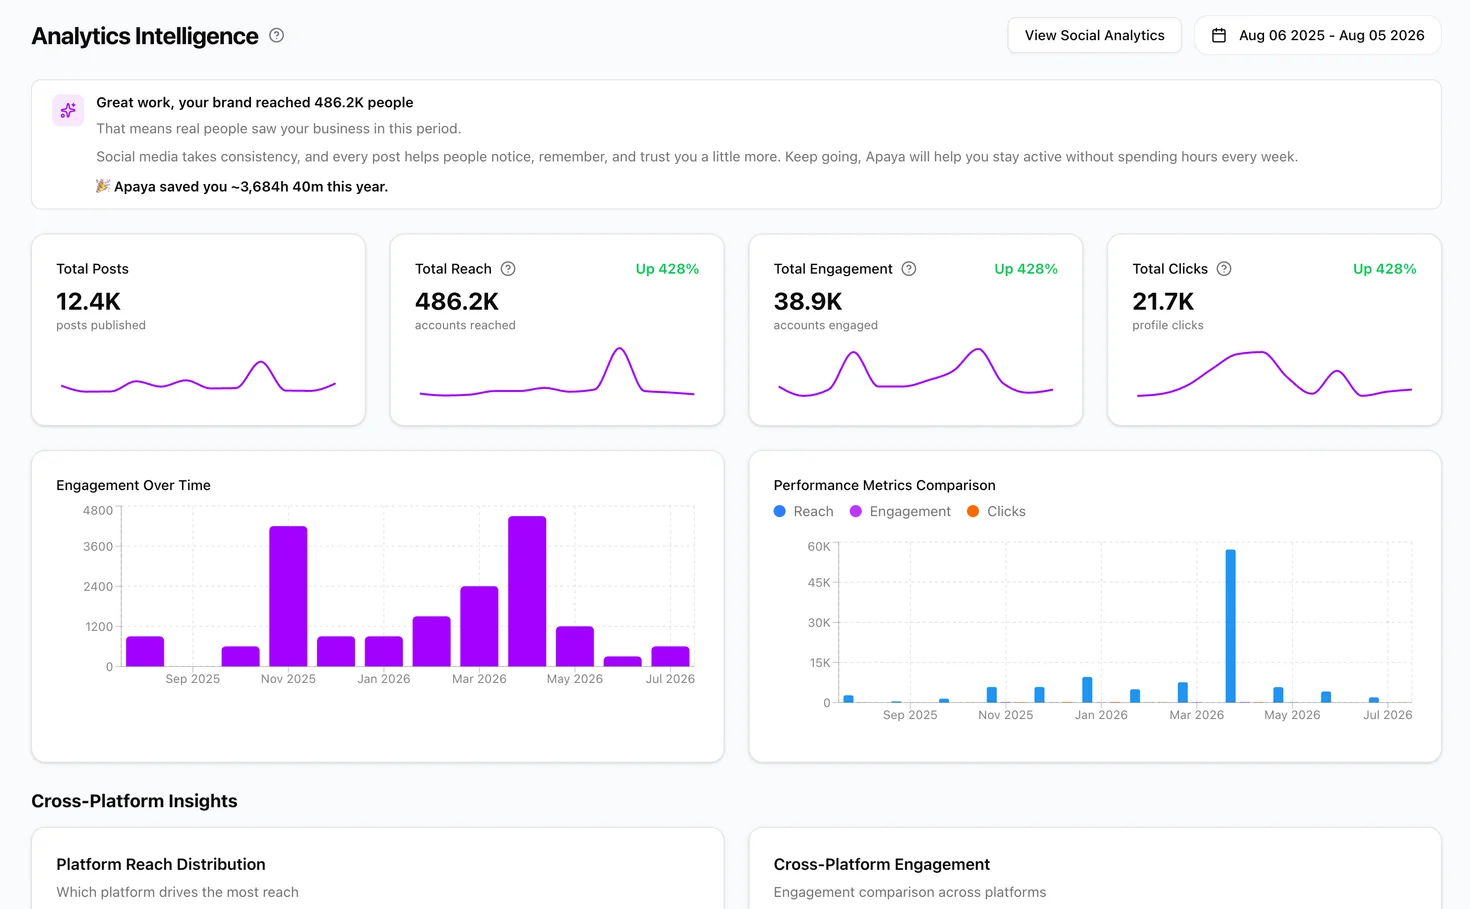Click the Nov 2025 engagement bar
The height and width of the screenshot is (909, 1470).
pyautogui.click(x=288, y=596)
